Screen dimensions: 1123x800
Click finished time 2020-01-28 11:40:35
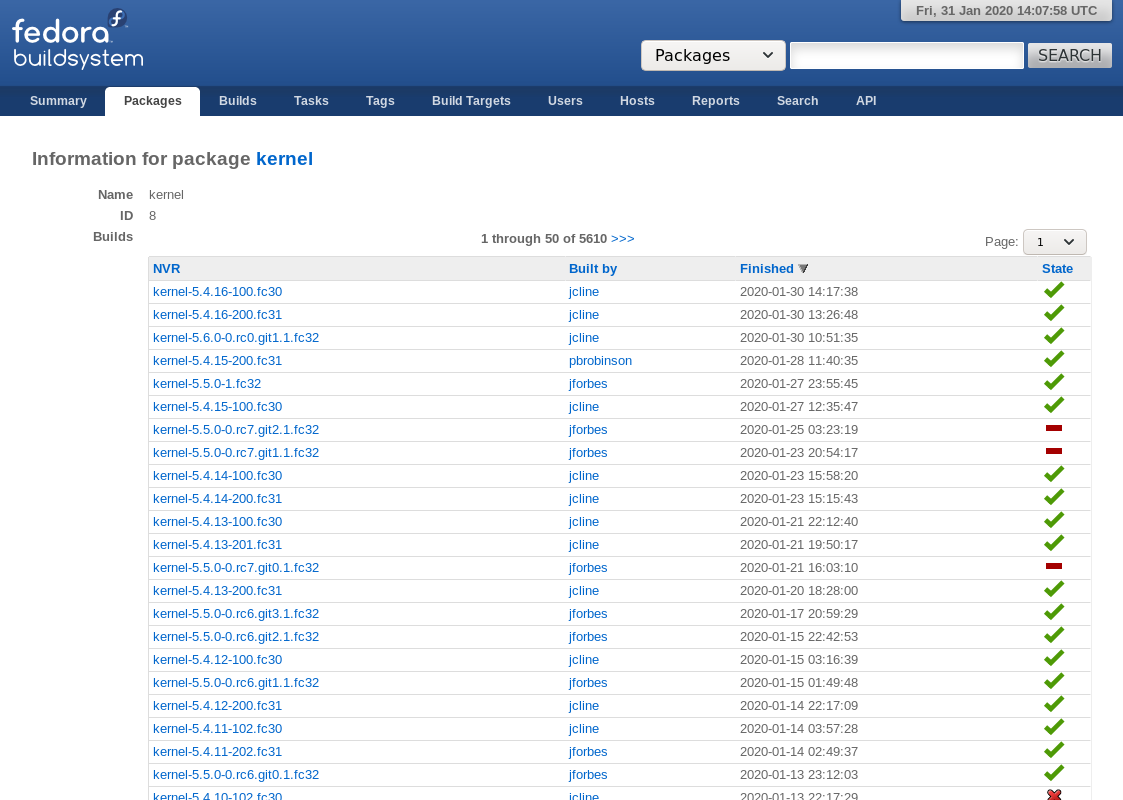[799, 360]
